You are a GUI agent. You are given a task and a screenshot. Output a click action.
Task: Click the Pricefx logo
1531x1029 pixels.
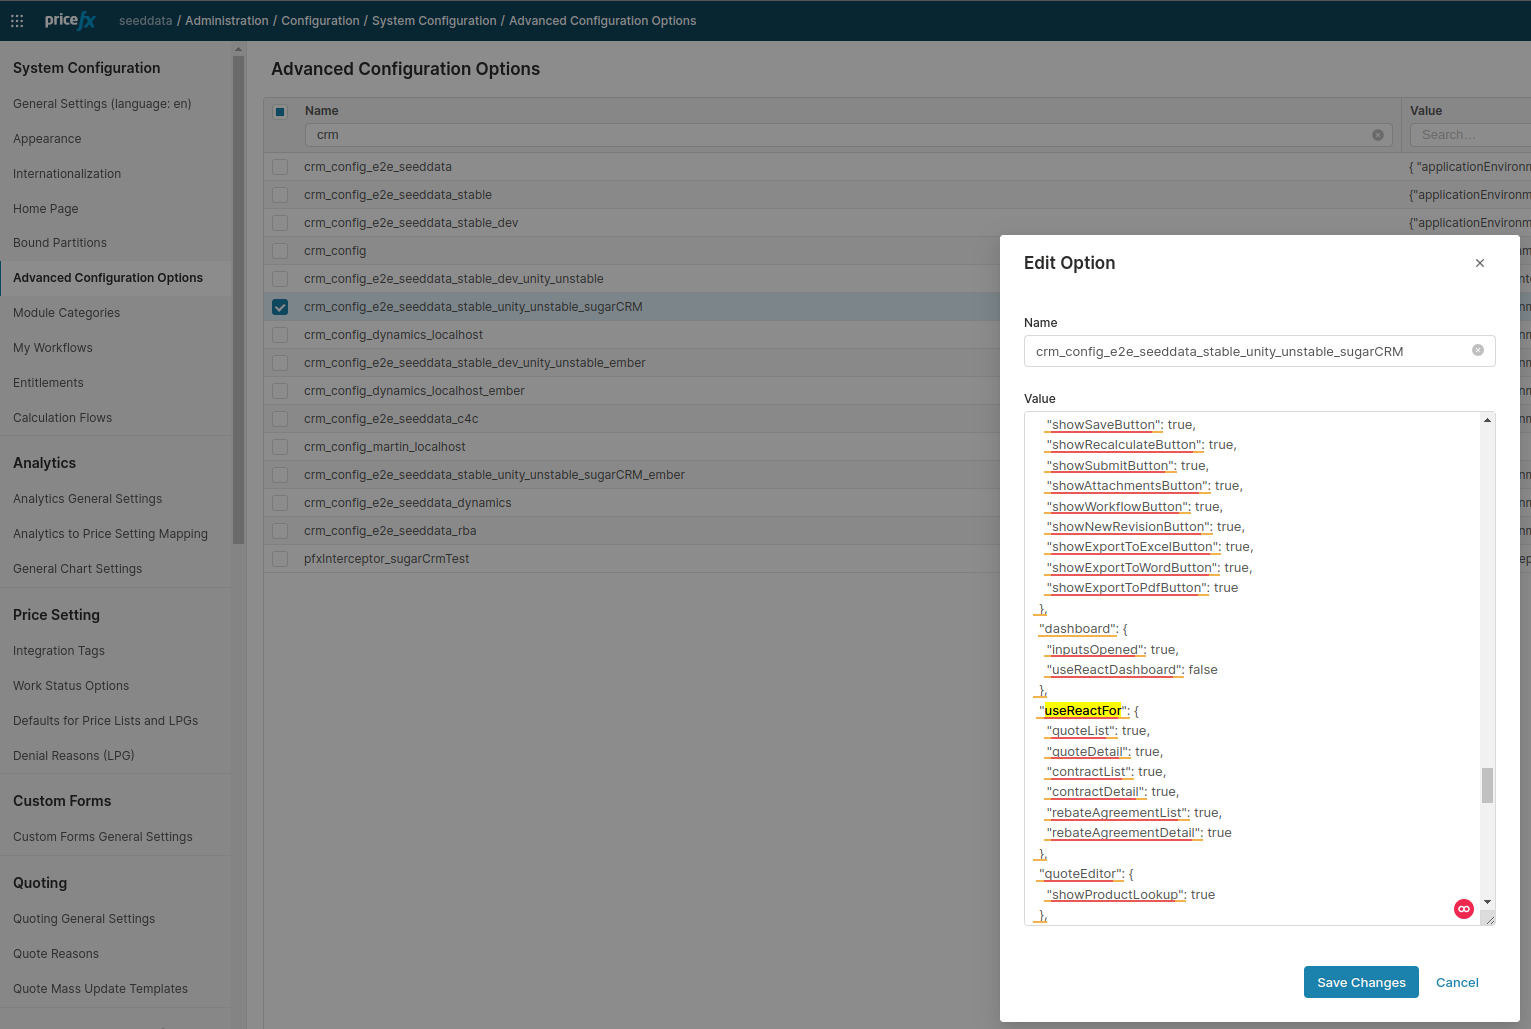pos(69,20)
